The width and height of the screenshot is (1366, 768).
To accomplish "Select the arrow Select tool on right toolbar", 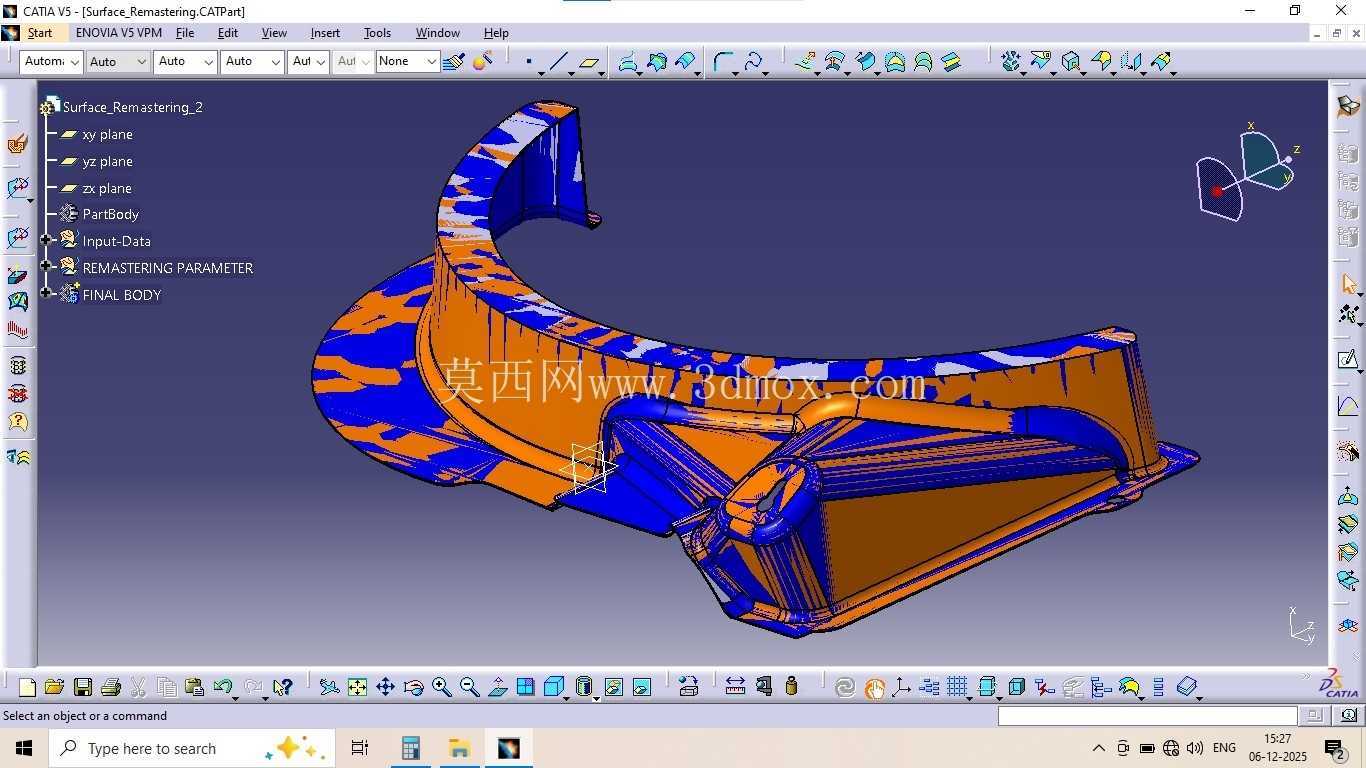I will tap(1349, 285).
